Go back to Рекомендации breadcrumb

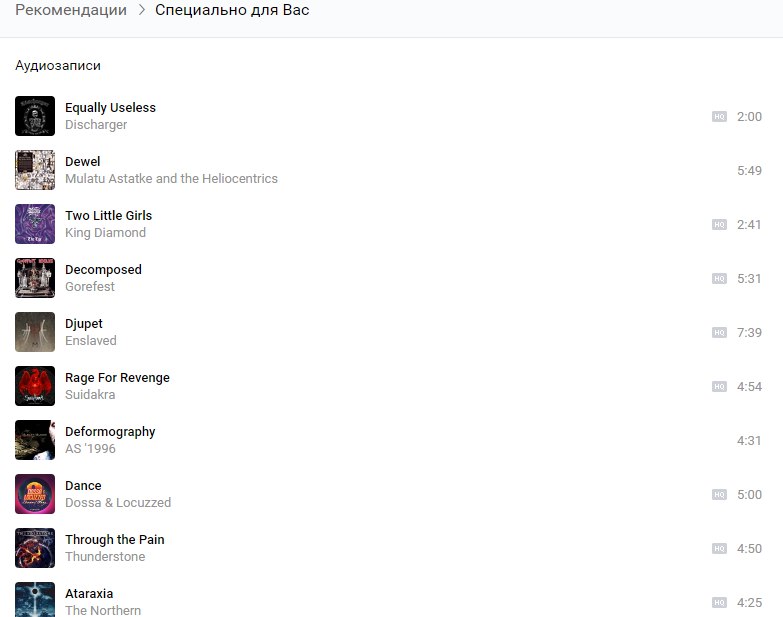coord(71,11)
